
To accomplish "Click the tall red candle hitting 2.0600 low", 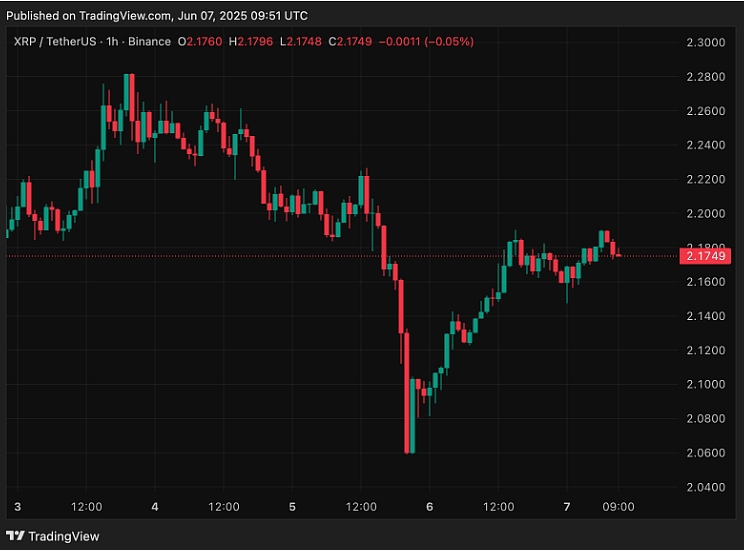I will 407,392.
